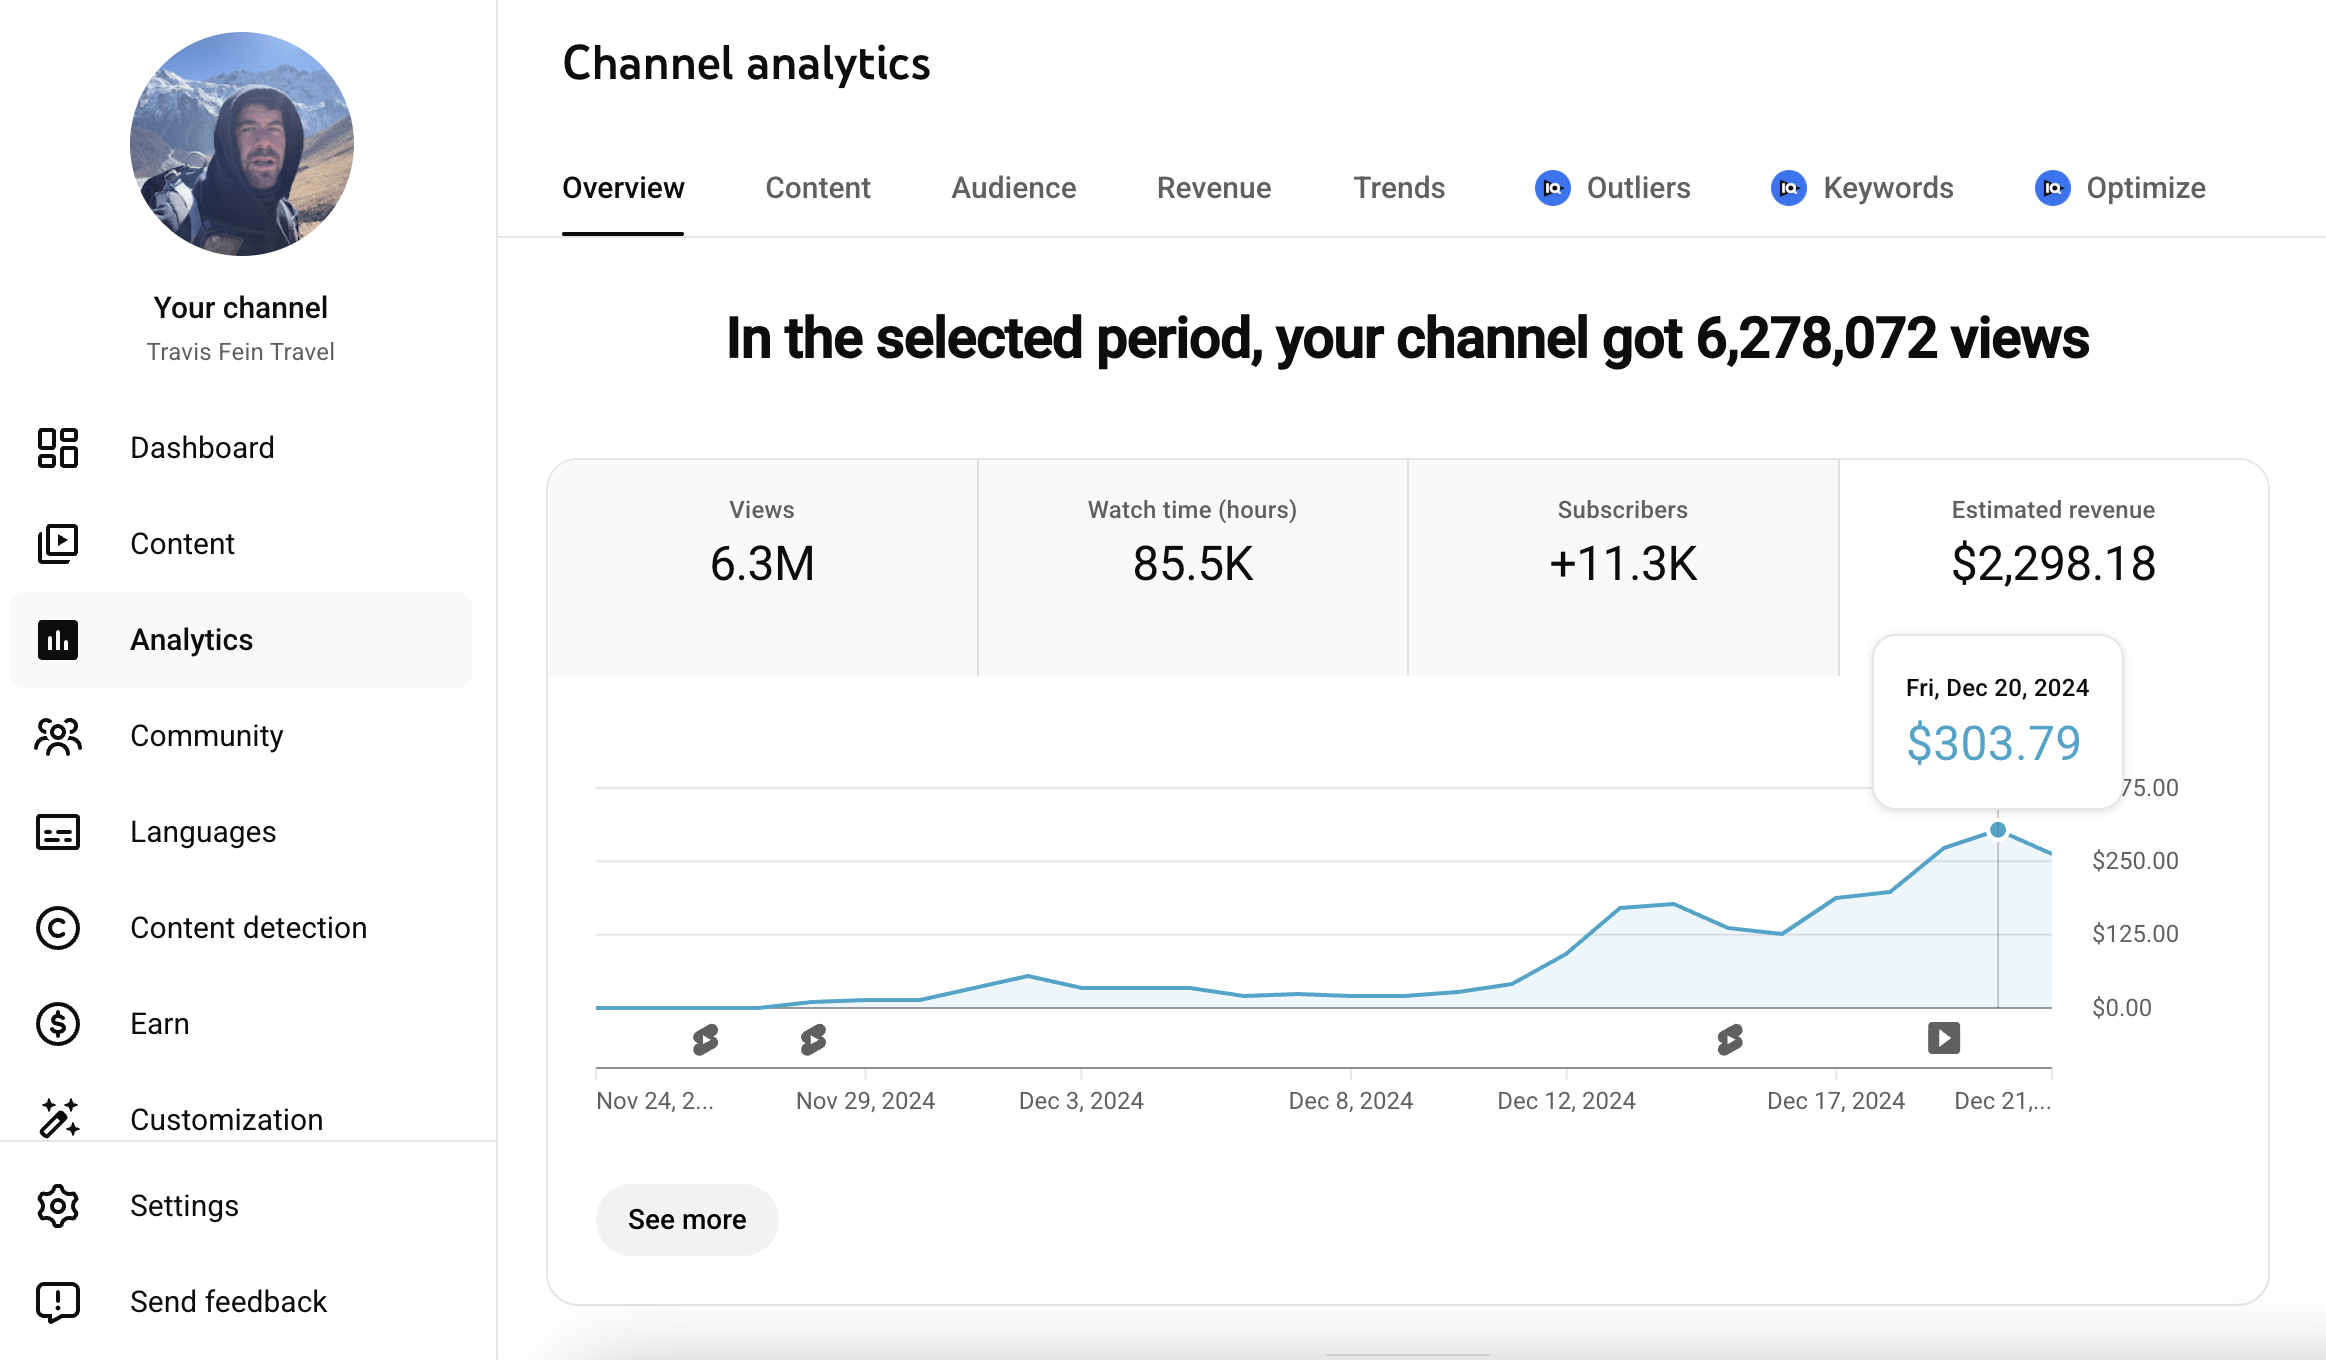Image resolution: width=2326 pixels, height=1360 pixels.
Task: Click the Keywords tab's blue badge icon
Action: 1789,188
